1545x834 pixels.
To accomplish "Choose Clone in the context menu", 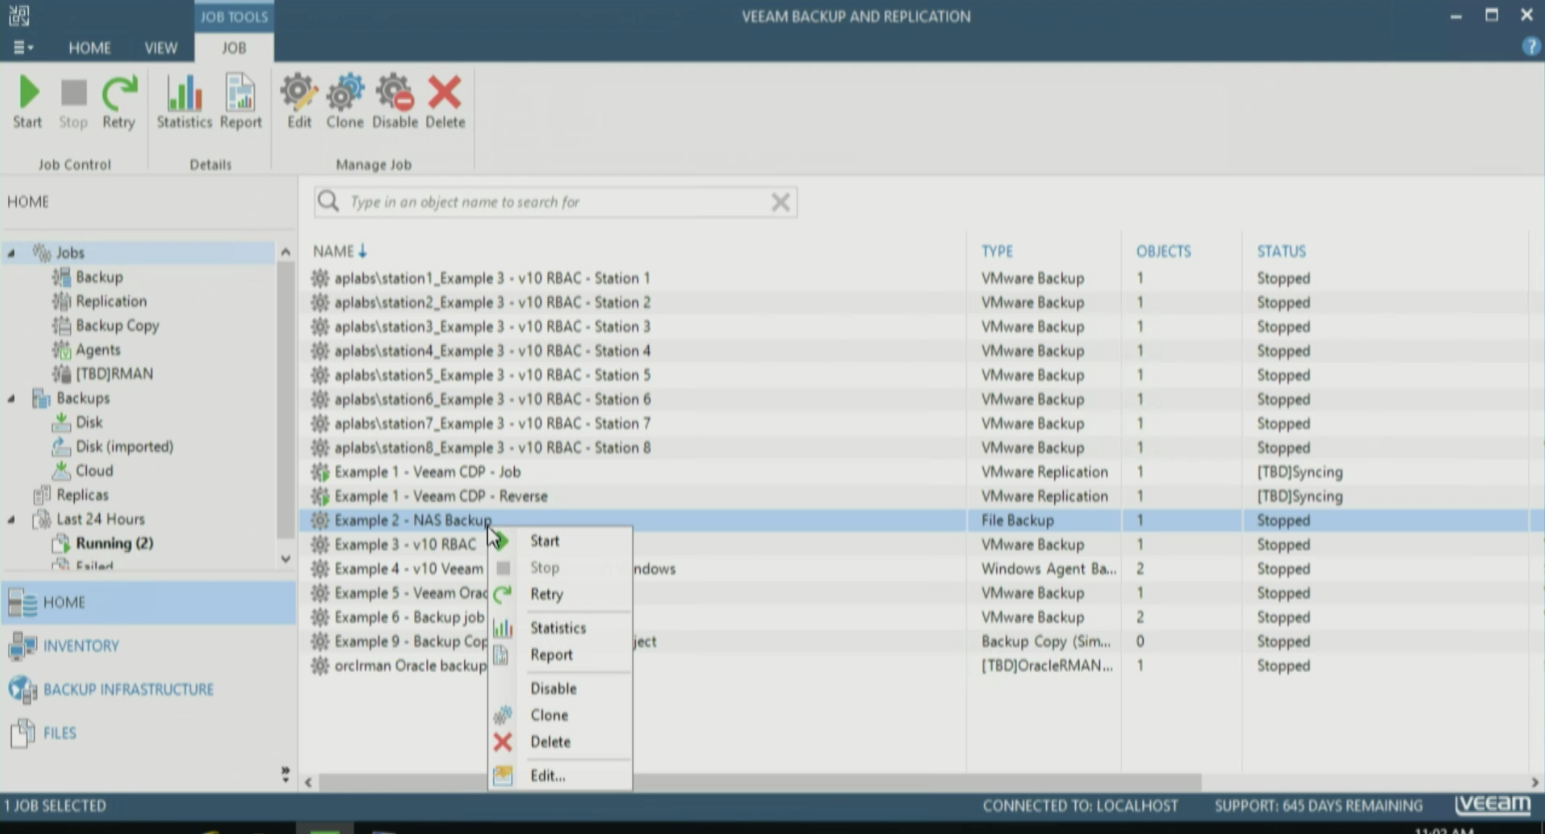I will click(x=560, y=715).
